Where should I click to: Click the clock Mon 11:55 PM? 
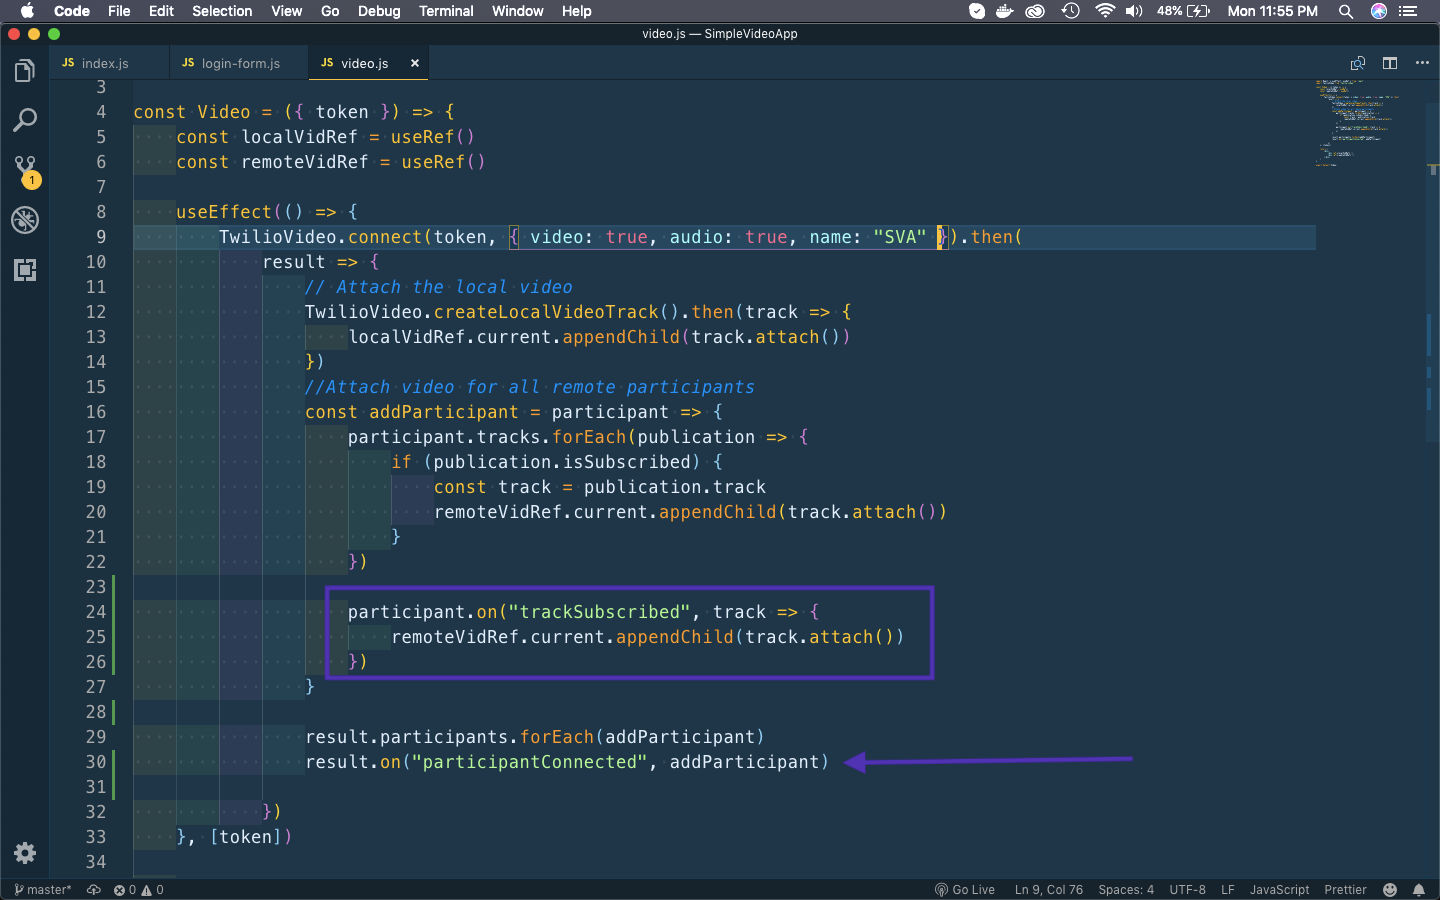[x=1272, y=11]
